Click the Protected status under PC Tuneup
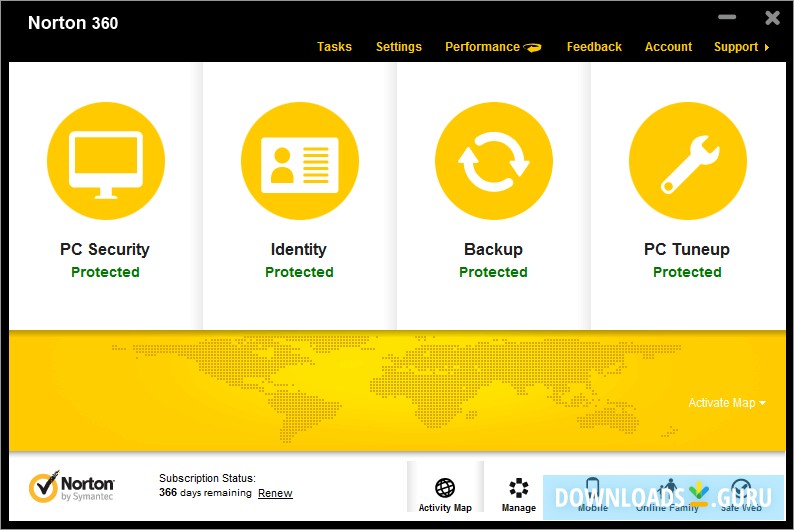 click(x=687, y=272)
